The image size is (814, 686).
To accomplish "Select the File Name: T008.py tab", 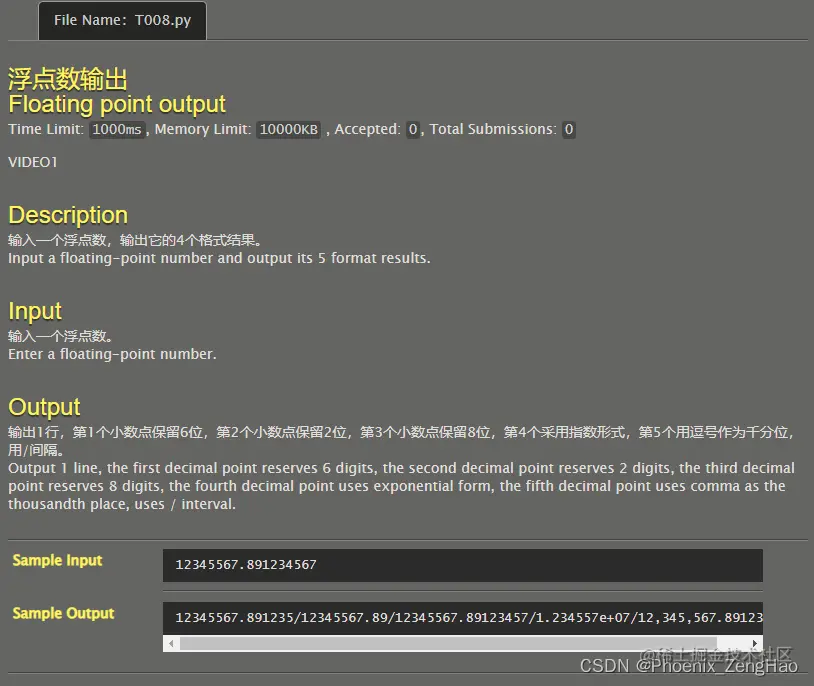I will tap(122, 20).
